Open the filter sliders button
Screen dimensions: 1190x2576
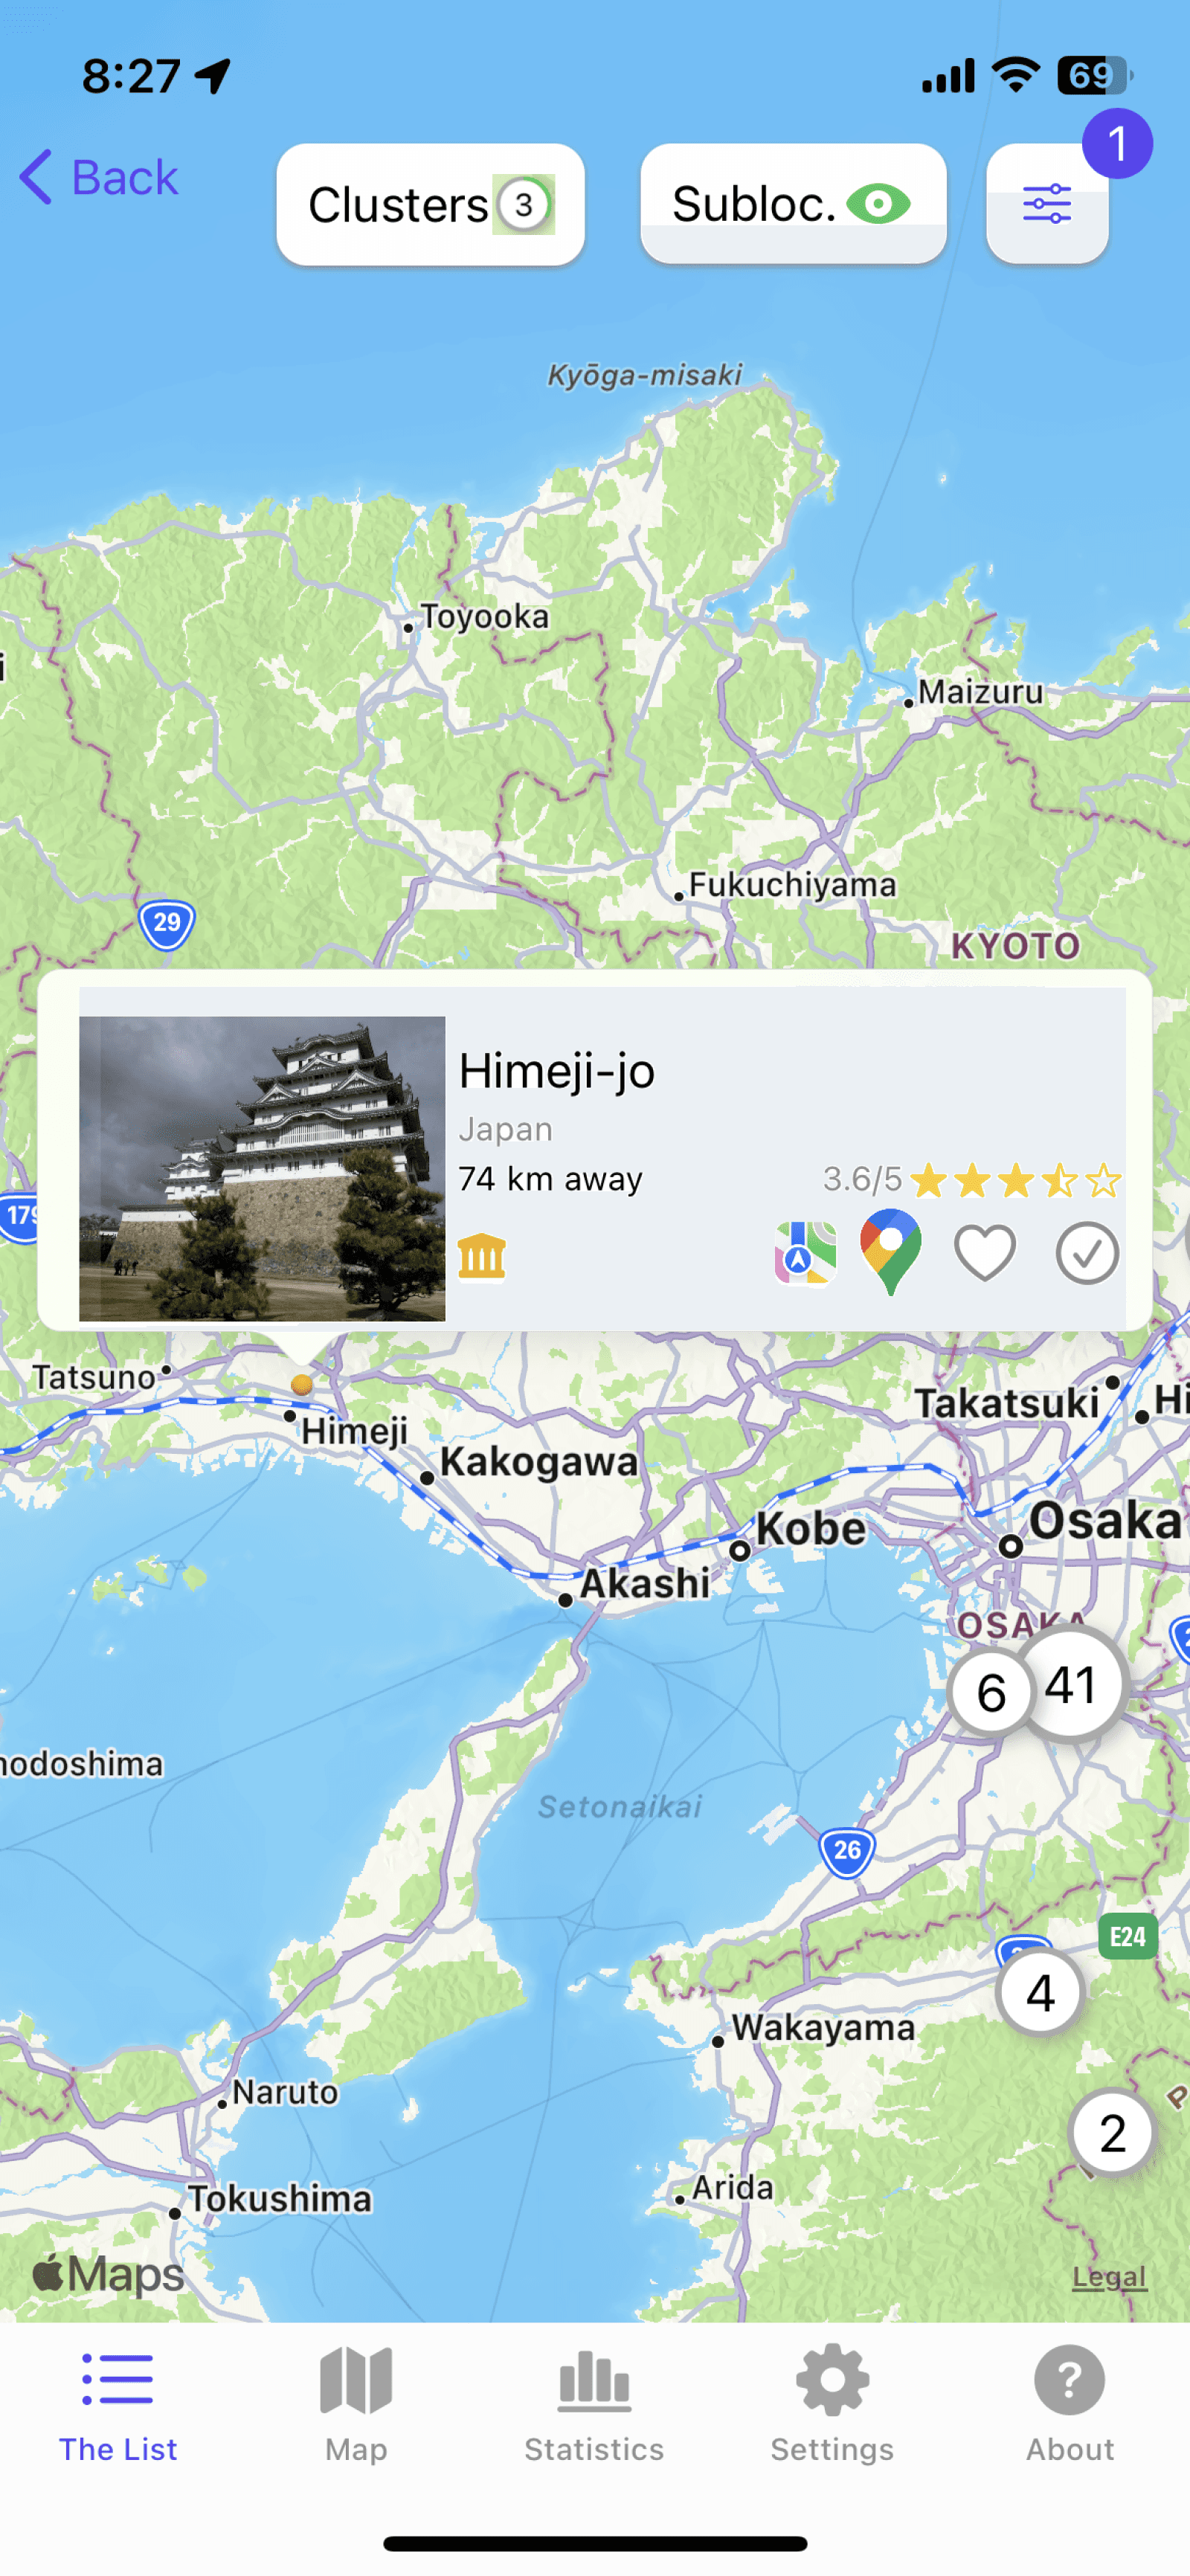pos(1046,204)
